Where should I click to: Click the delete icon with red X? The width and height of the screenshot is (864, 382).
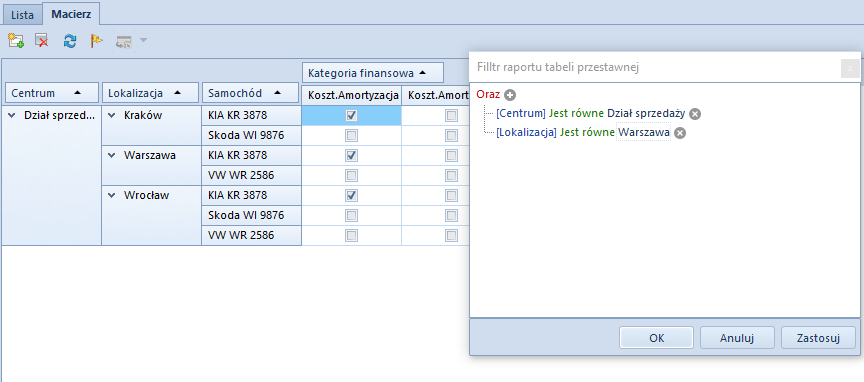pyautogui.click(x=41, y=41)
